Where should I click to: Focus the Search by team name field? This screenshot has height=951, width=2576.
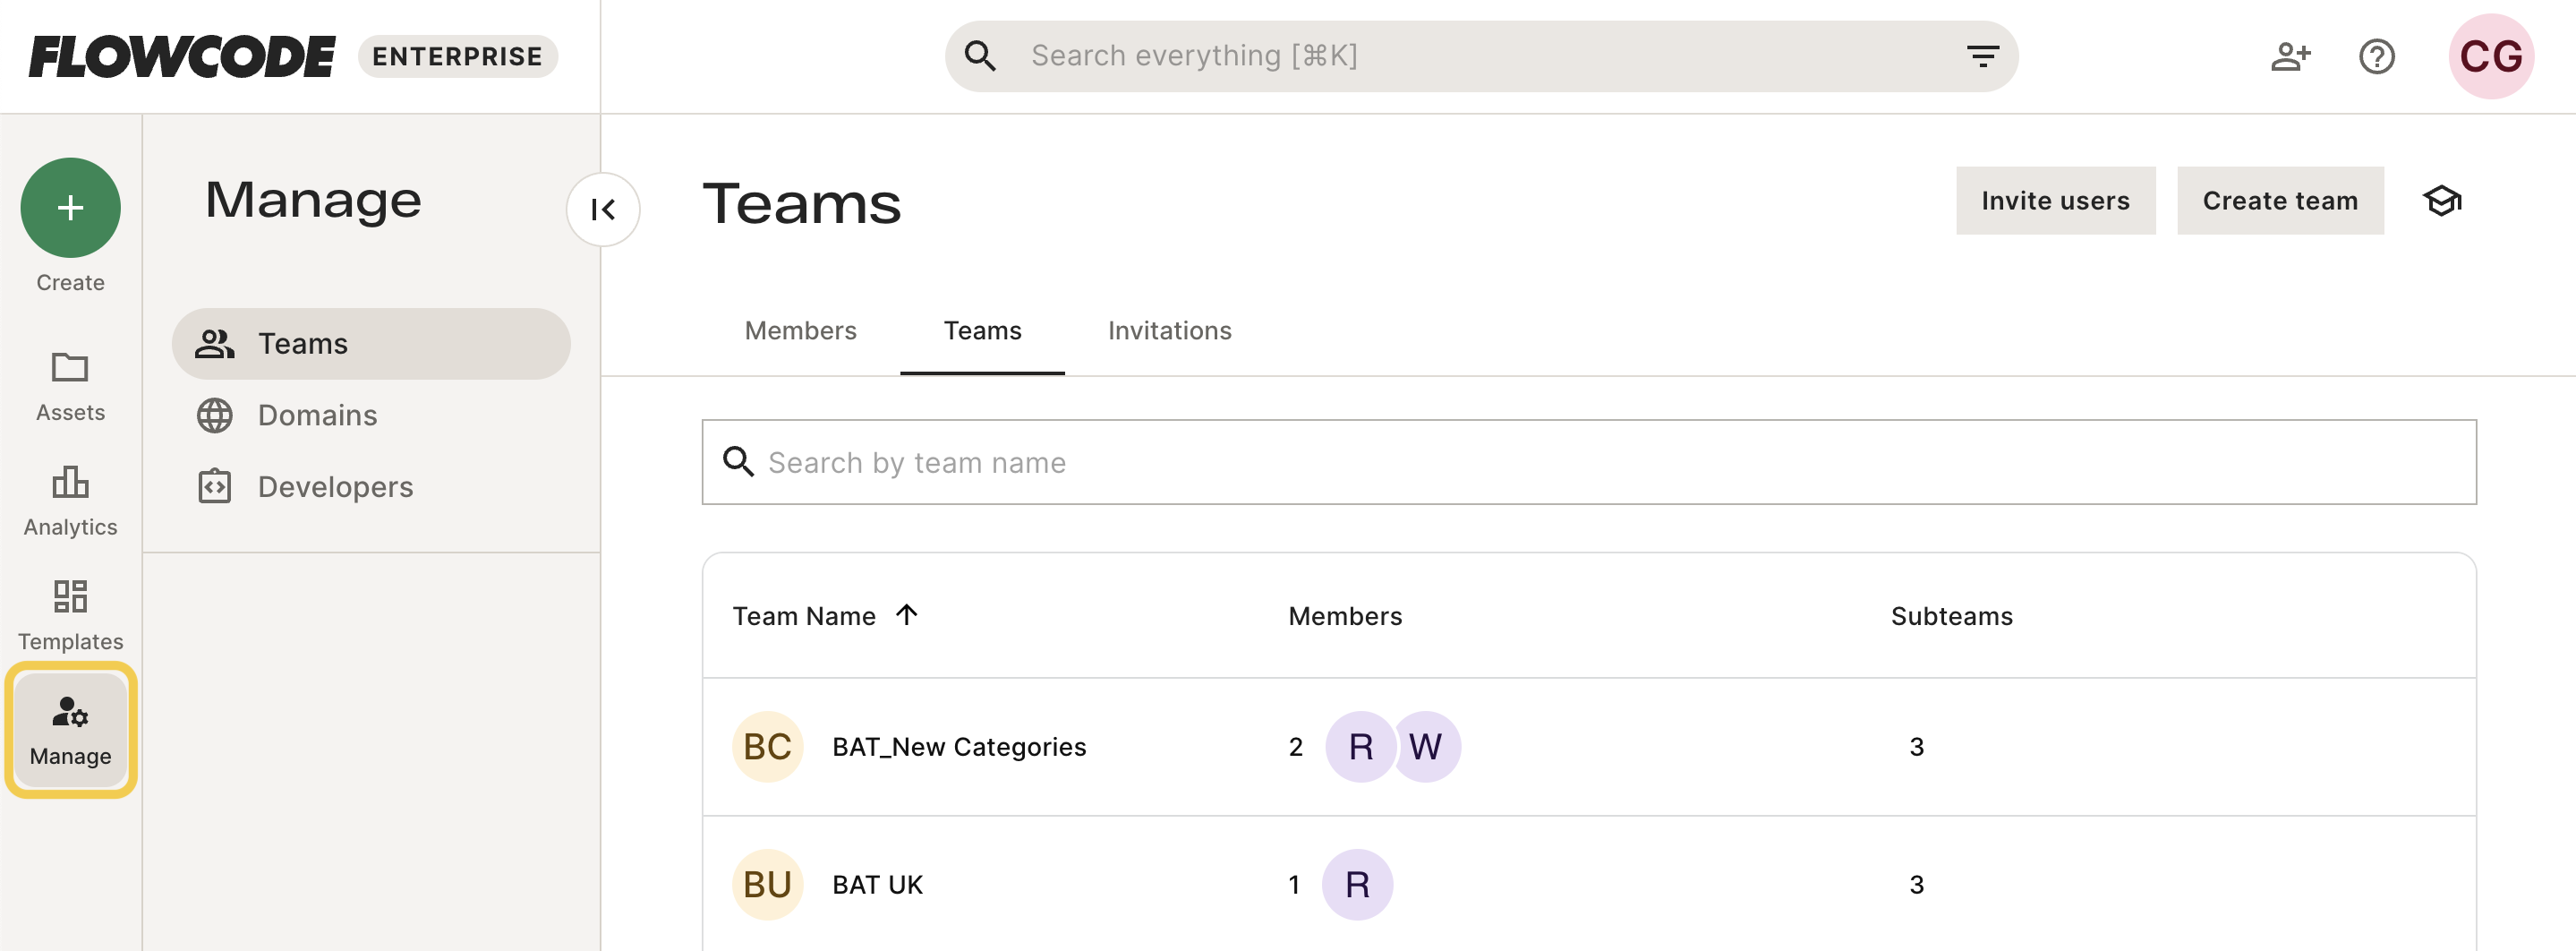[x=1589, y=462]
